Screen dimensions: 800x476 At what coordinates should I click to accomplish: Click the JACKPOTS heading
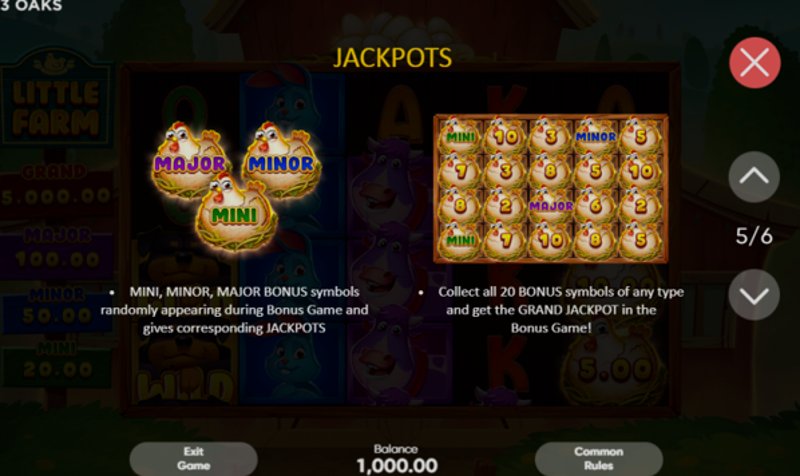[392, 57]
